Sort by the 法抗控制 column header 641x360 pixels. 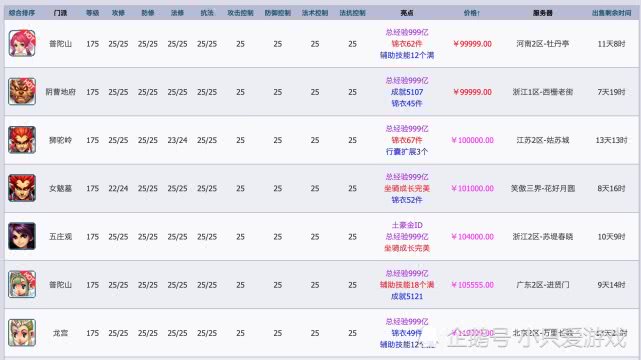[352, 13]
